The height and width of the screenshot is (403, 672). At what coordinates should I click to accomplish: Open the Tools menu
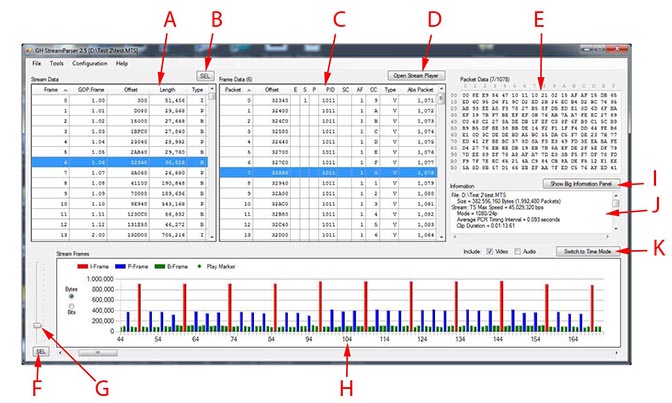(56, 63)
